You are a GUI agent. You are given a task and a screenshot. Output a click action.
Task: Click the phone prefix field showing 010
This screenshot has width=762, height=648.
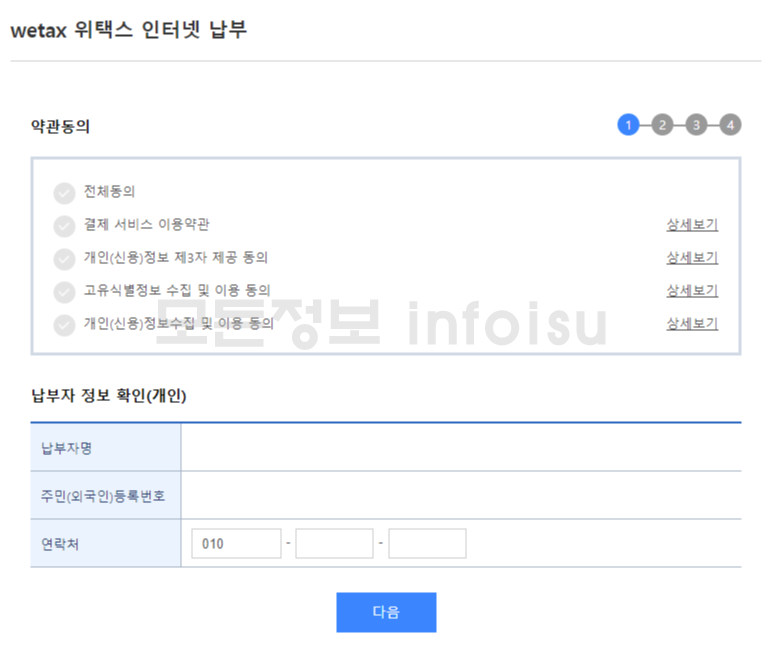[236, 543]
